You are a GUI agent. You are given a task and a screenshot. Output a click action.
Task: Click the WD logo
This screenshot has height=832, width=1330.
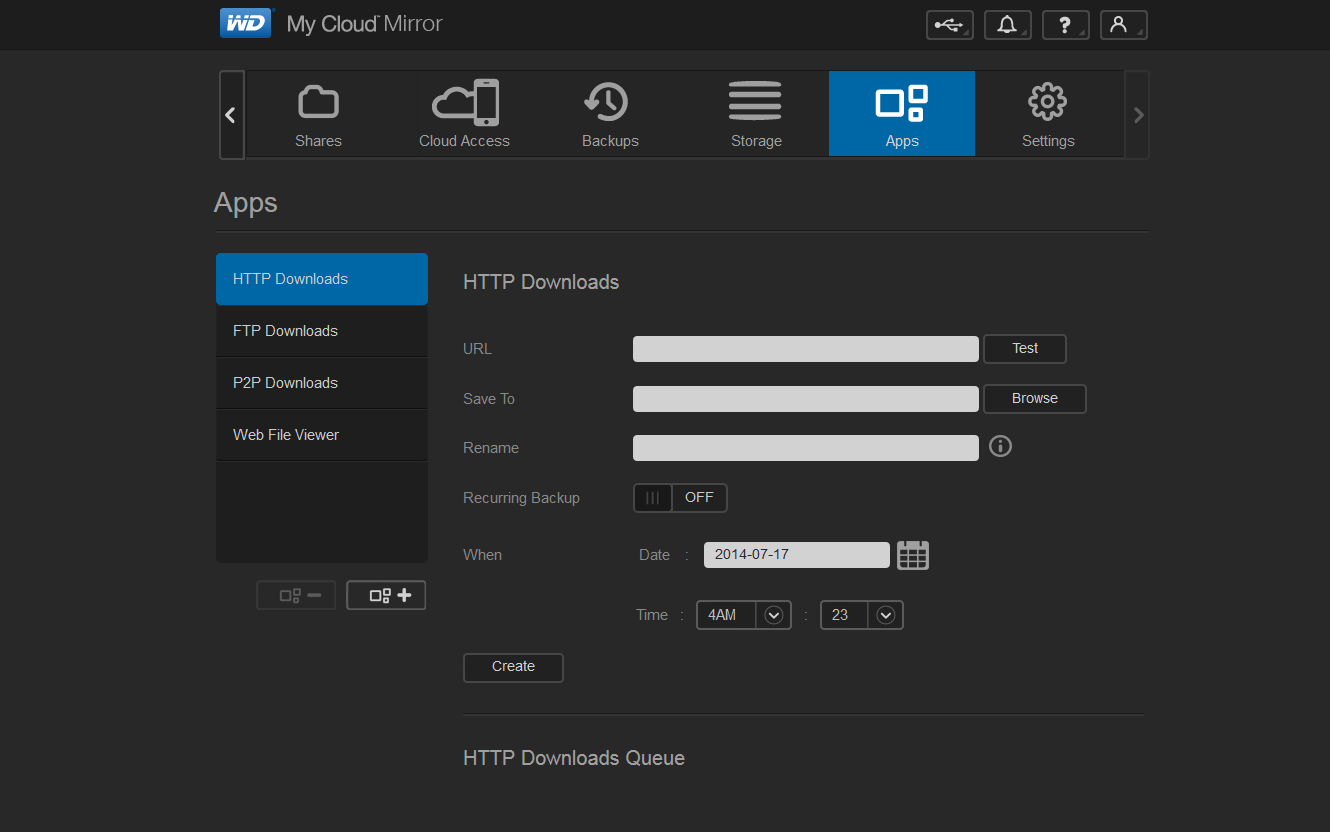pyautogui.click(x=247, y=23)
